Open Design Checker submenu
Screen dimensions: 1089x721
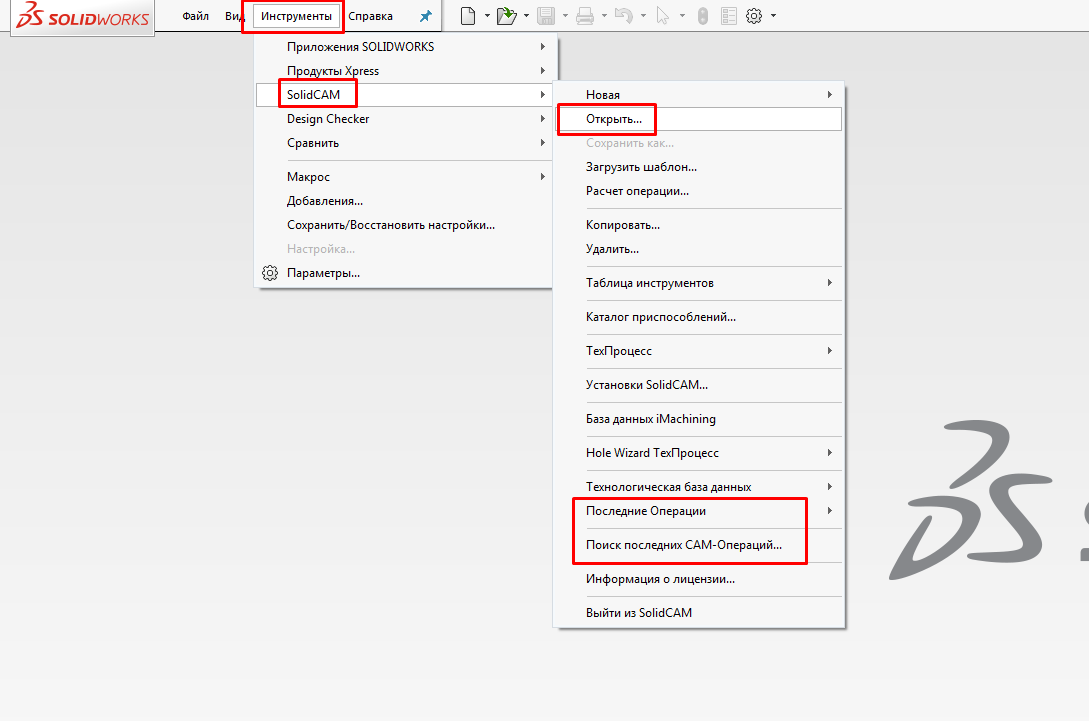pyautogui.click(x=404, y=119)
